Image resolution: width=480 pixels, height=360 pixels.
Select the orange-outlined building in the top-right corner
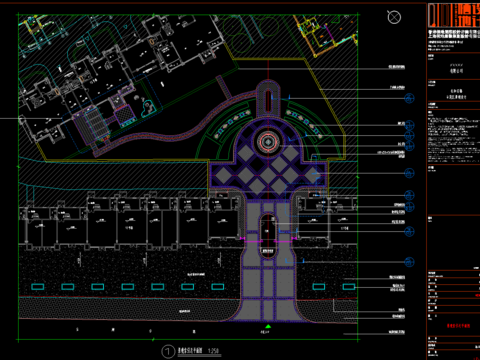(325, 35)
